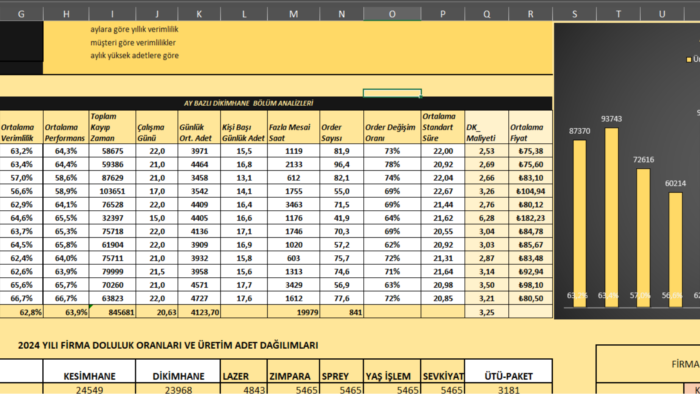Select the 'Ortalama Verimlilik' header cell
This screenshot has height=394, width=700.
[21, 127]
